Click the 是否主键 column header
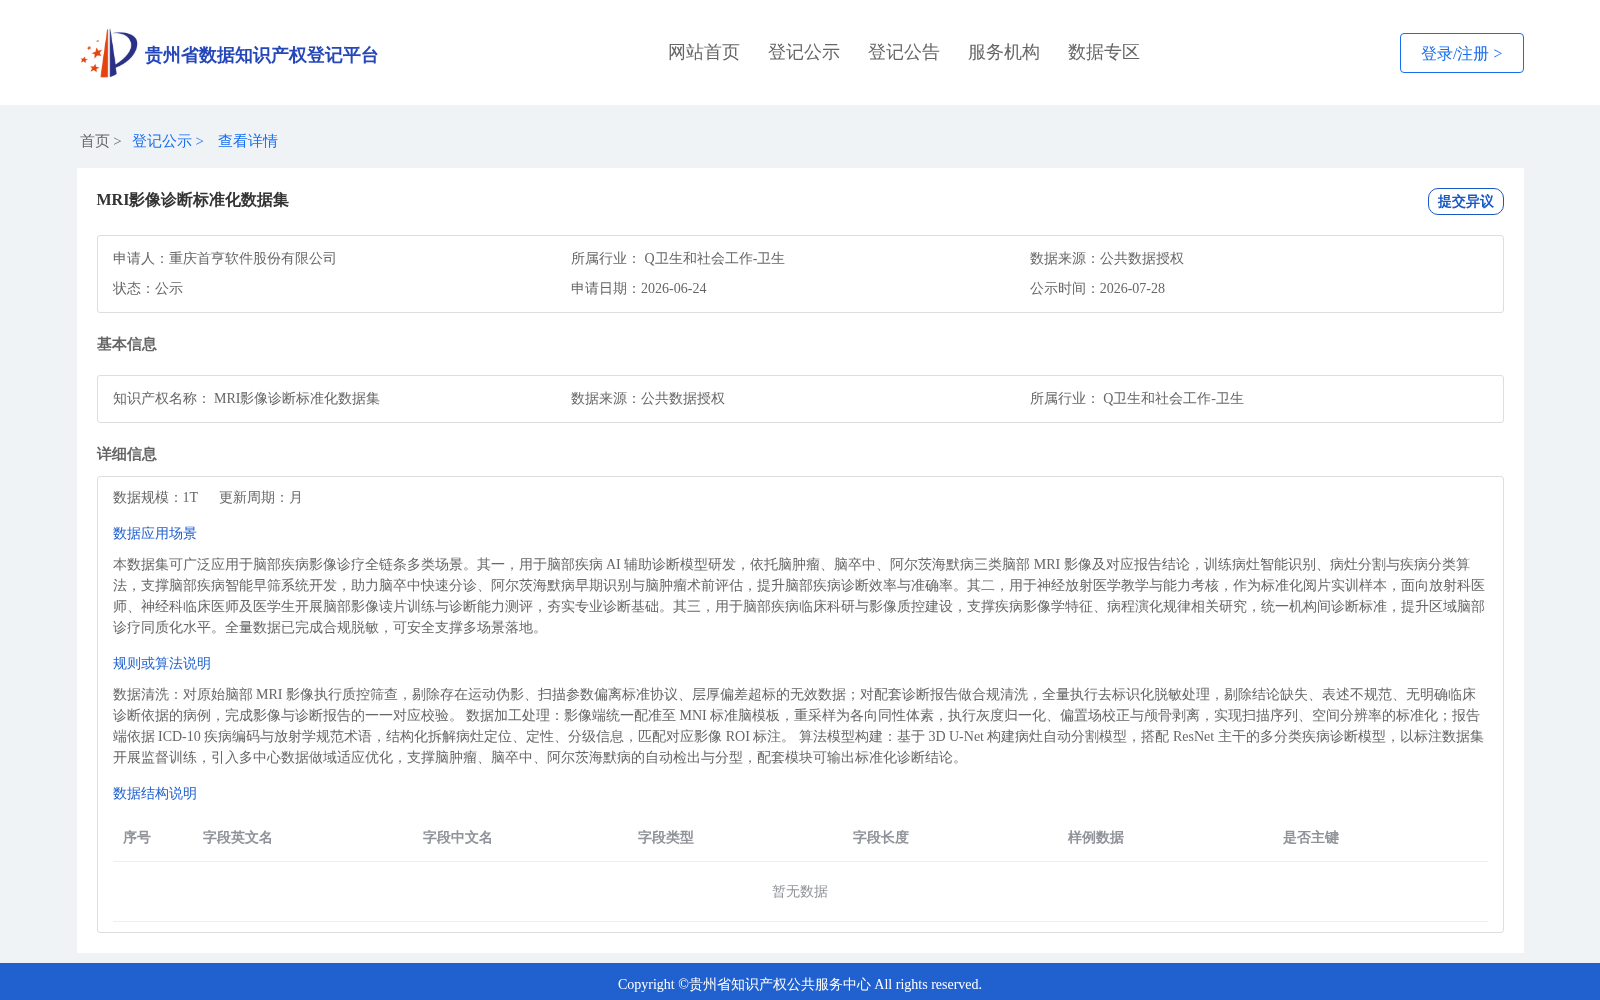Image resolution: width=1600 pixels, height=1000 pixels. coord(1311,837)
